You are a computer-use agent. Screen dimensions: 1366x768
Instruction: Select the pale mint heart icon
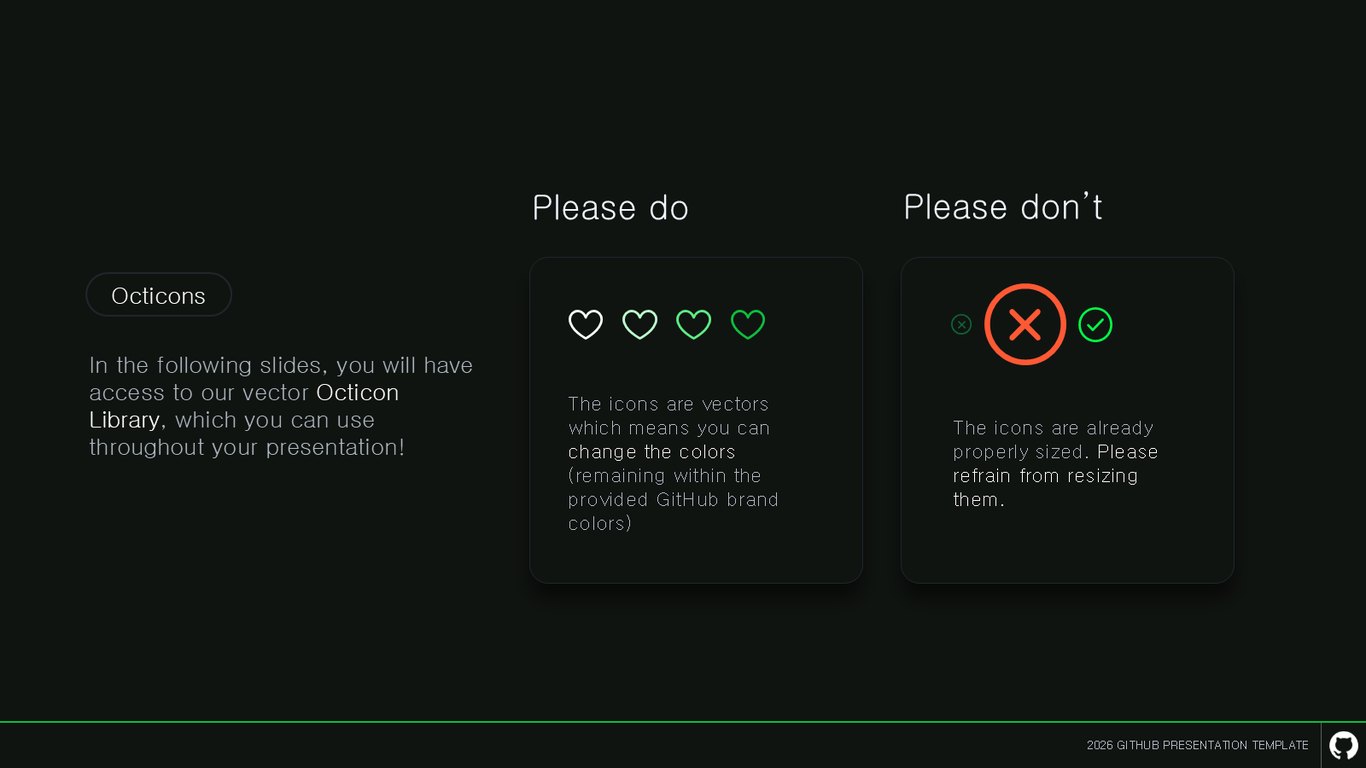(640, 325)
